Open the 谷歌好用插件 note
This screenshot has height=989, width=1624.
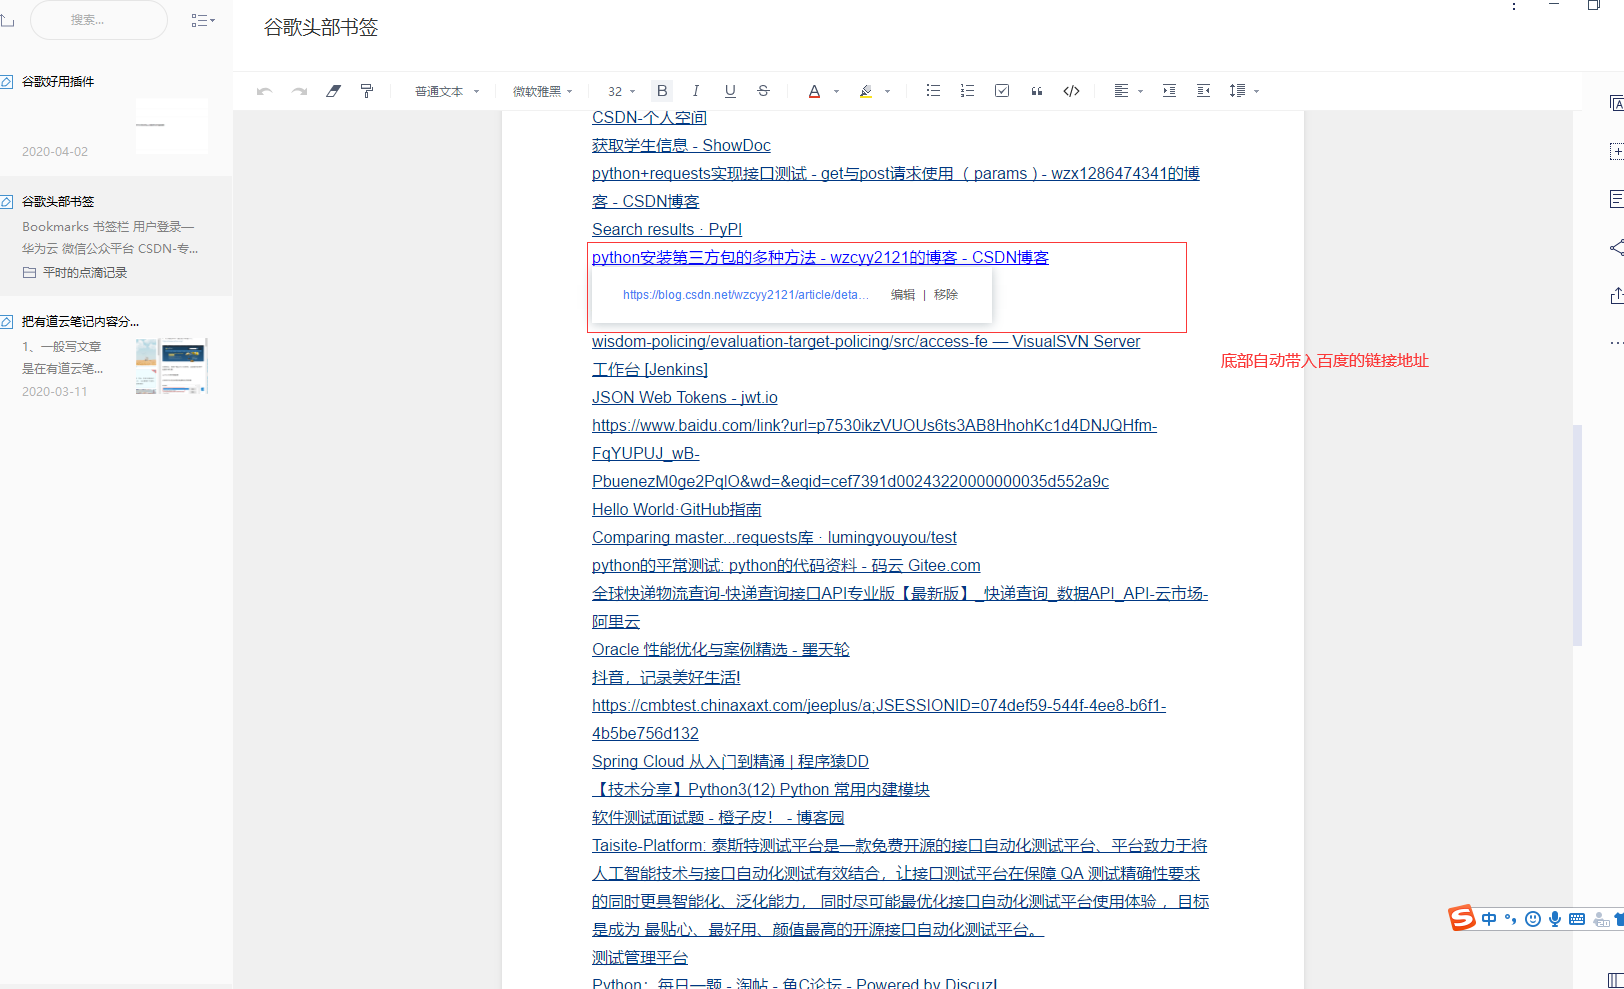coord(115,116)
